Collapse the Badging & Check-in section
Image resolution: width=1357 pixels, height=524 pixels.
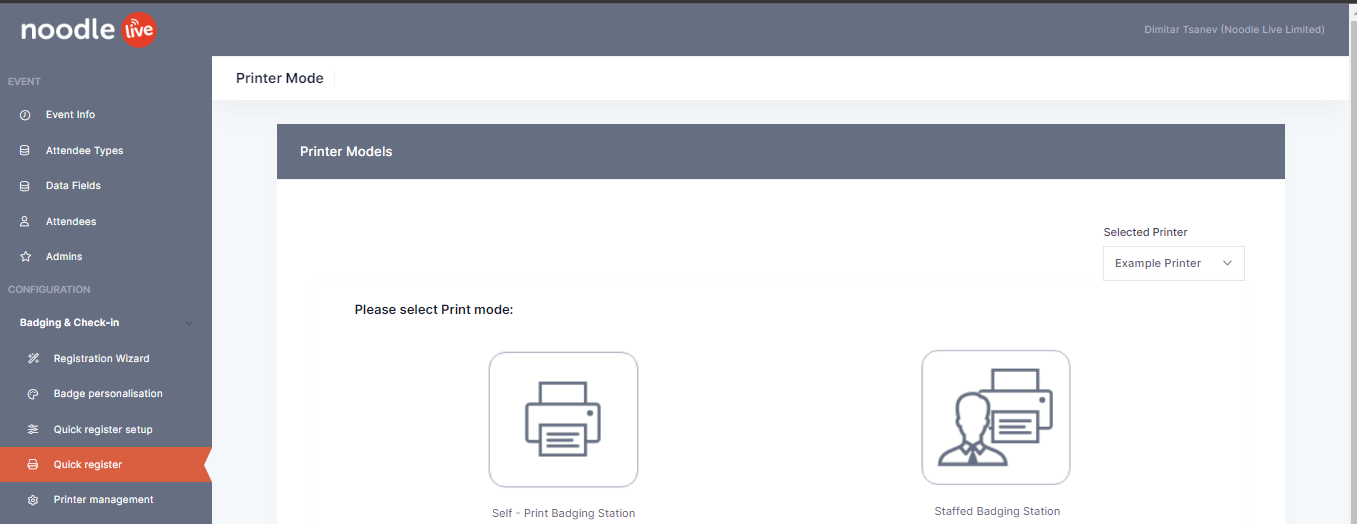pyautogui.click(x=189, y=323)
